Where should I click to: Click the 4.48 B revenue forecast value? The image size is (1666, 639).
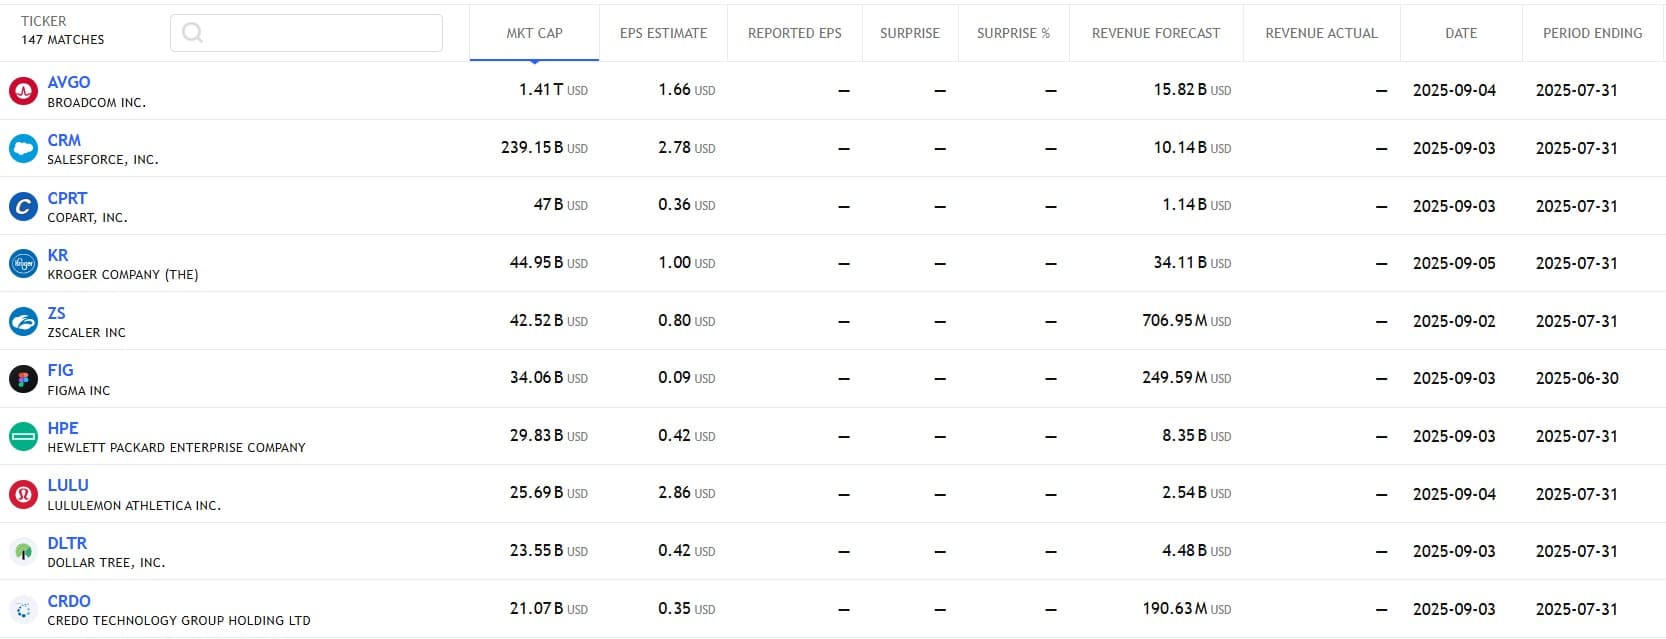click(1196, 551)
